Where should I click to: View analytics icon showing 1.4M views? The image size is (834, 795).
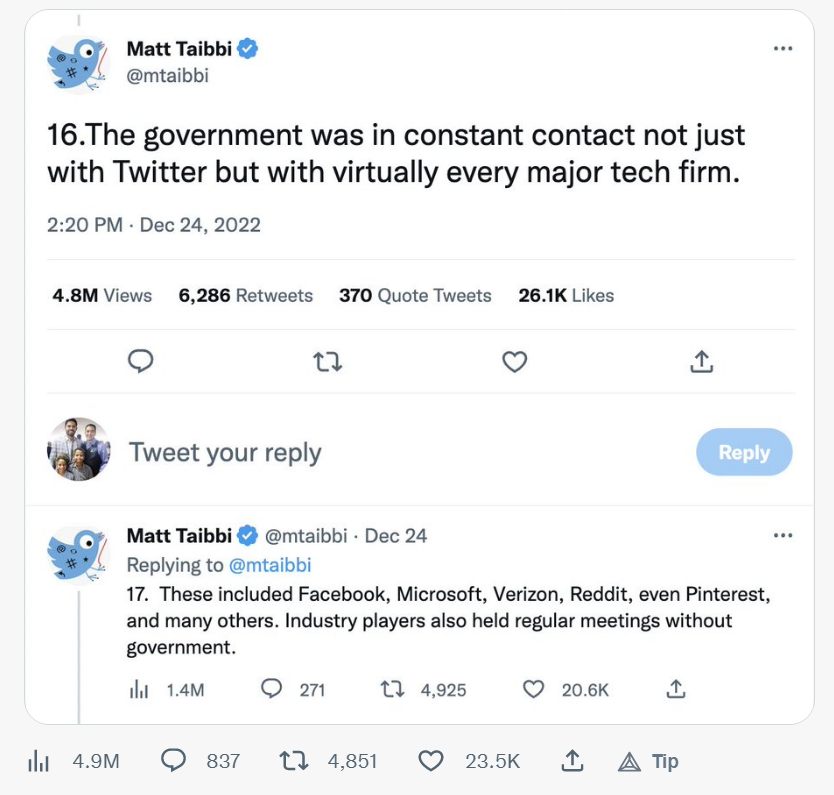pos(140,689)
